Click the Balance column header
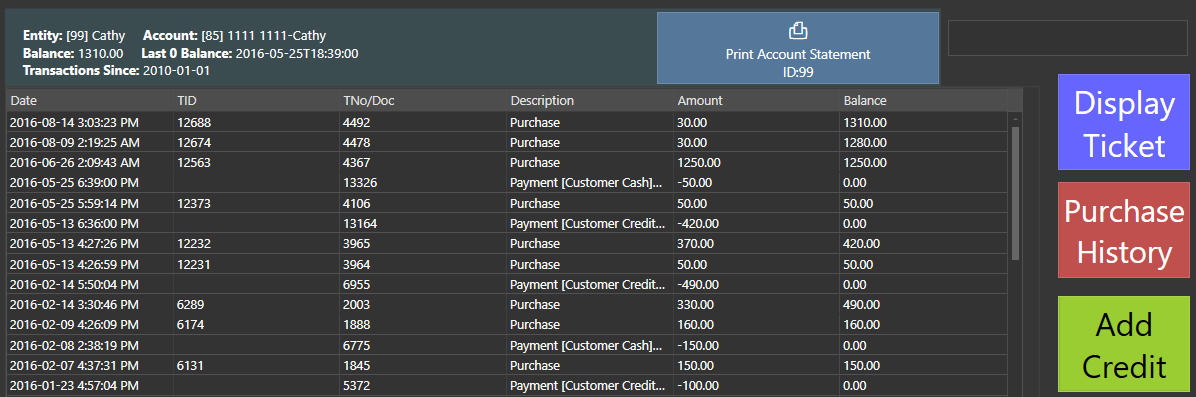Screen dimensions: 1196x397 pyautogui.click(x=923, y=101)
